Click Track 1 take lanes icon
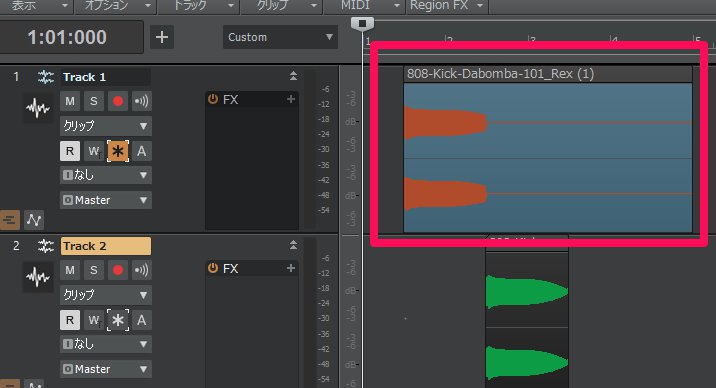The height and width of the screenshot is (388, 716). 10,220
